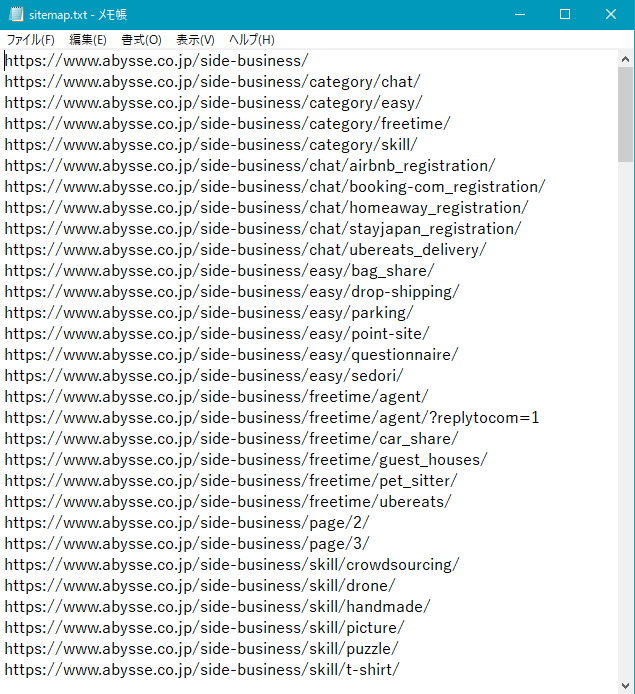
Task: Maximize the sitemap.txt Notepad window
Action: [565, 15]
